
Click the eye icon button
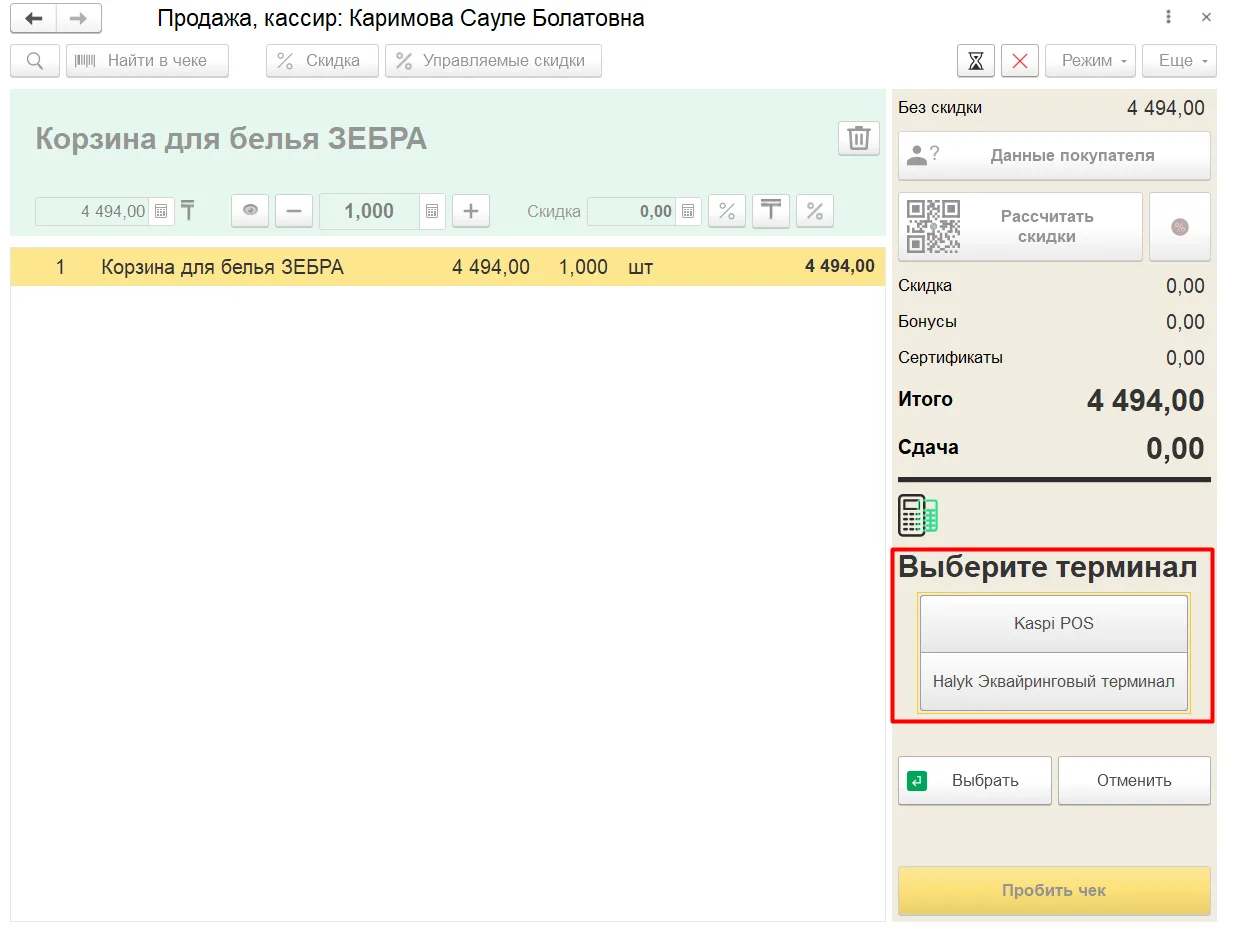click(x=250, y=211)
